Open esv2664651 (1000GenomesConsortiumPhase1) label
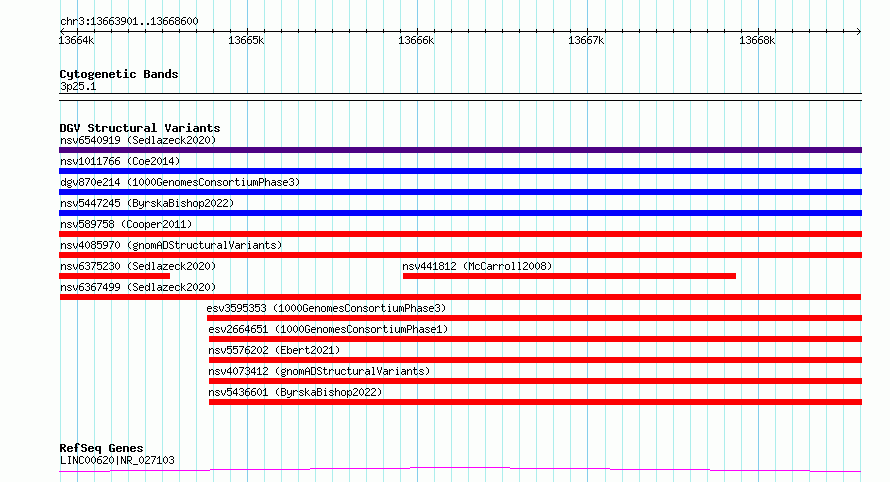 click(328, 329)
